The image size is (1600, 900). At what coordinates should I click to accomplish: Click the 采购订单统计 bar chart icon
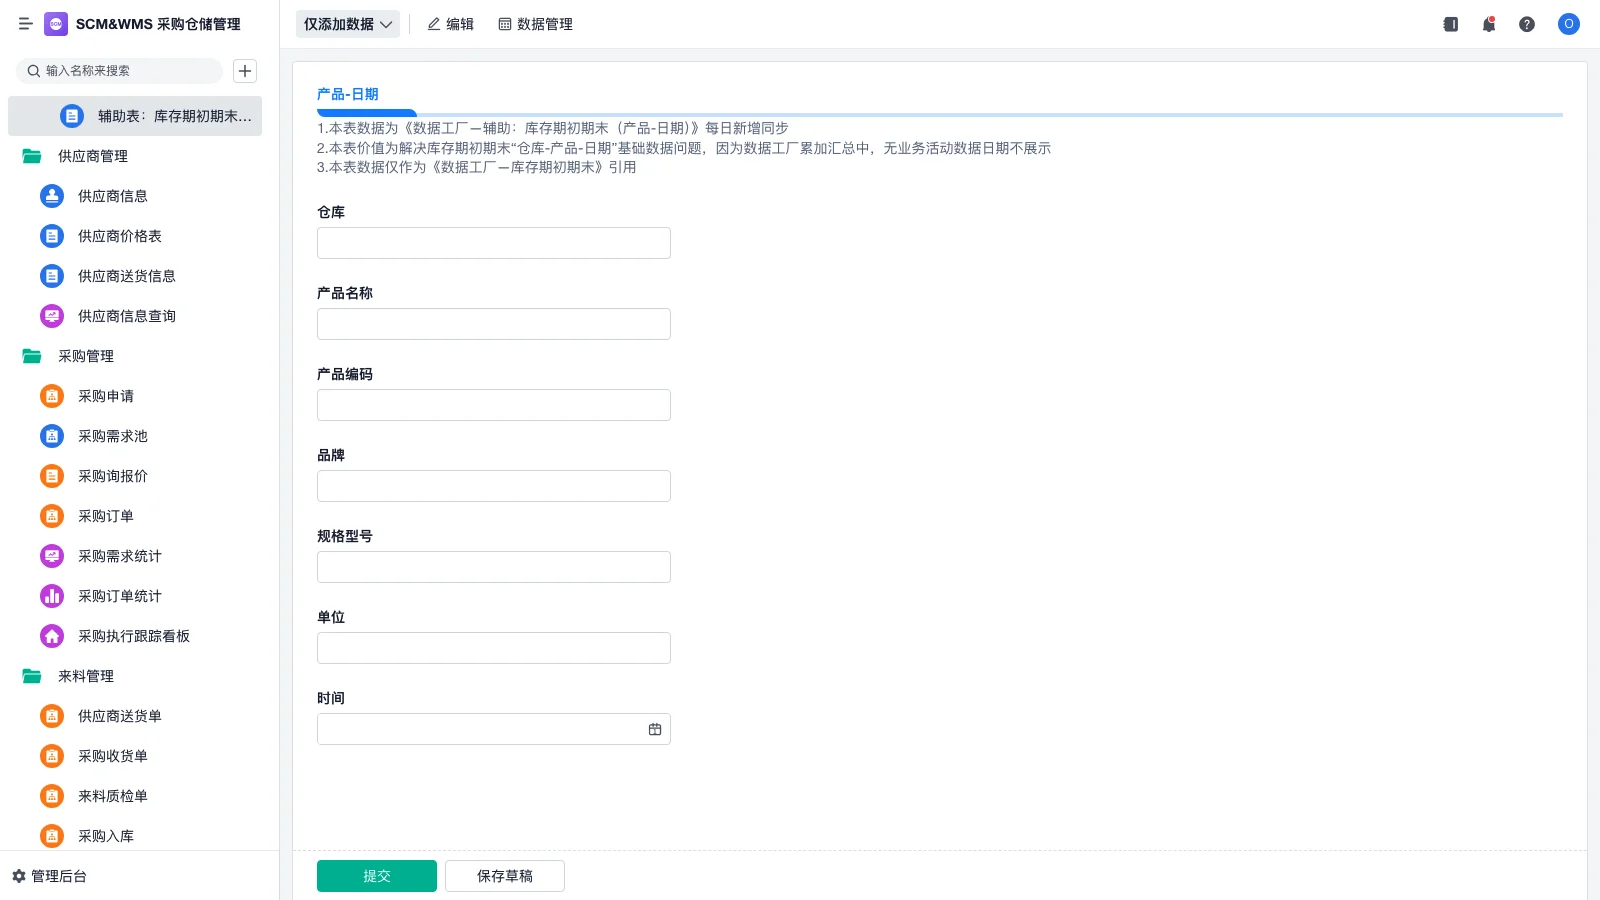point(52,596)
